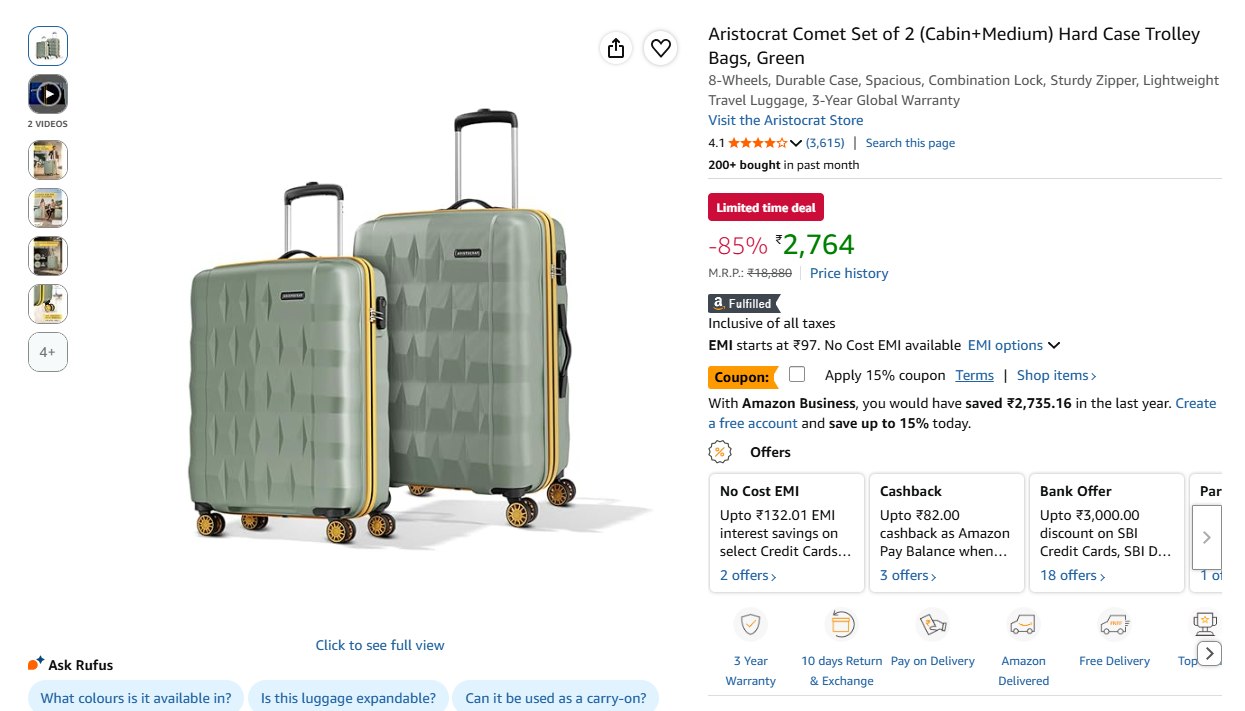Tick the Apply 15% coupon checkbox
Screen dimensions: 1245x711
[797, 374]
